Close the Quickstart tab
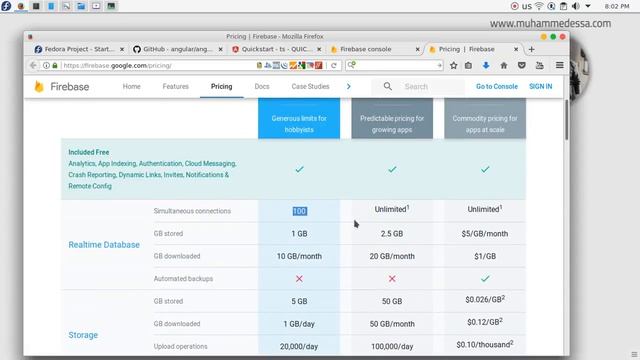Image resolution: width=640 pixels, height=360 pixels. (x=319, y=49)
